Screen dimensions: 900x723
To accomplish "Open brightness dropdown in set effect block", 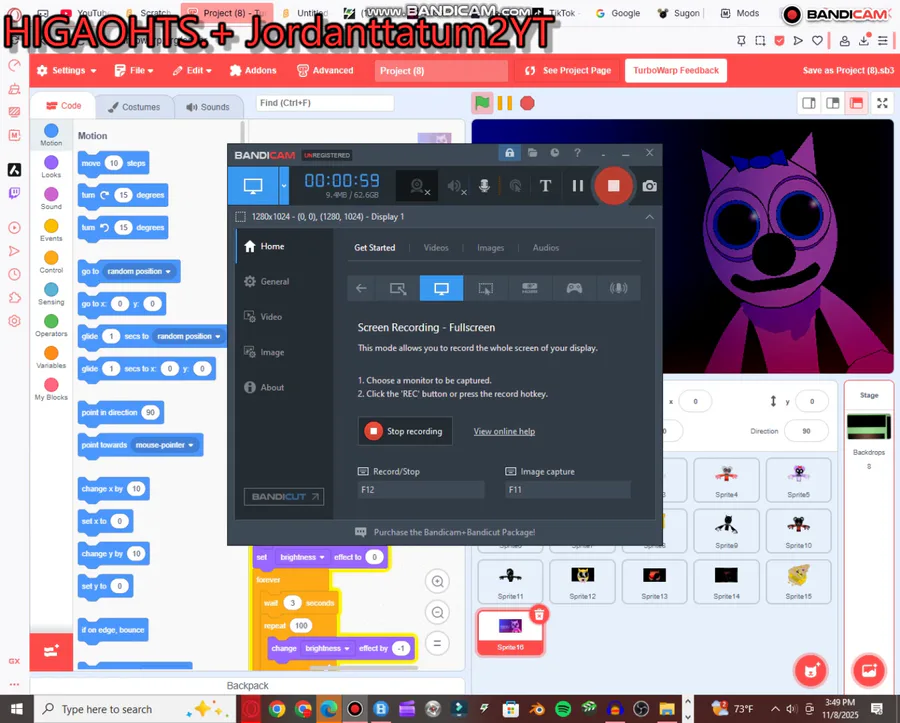I will click(x=302, y=557).
